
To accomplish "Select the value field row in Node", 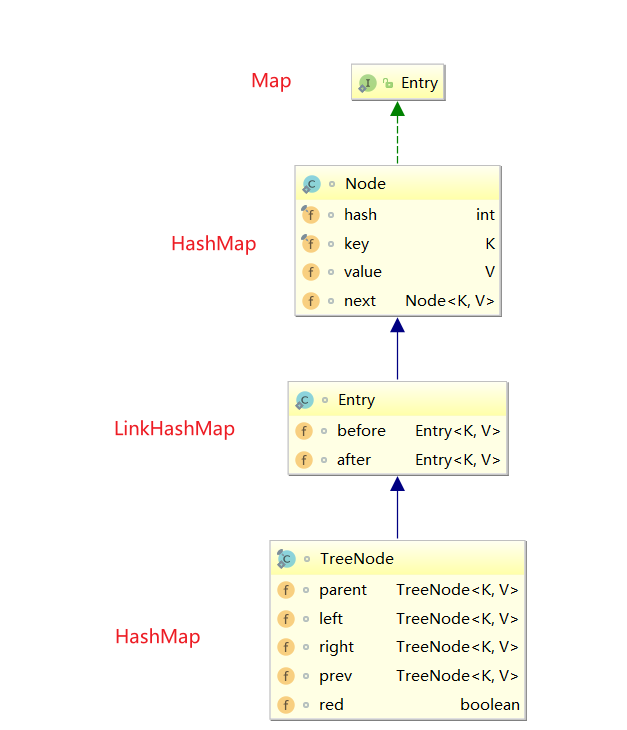I will [x=397, y=272].
